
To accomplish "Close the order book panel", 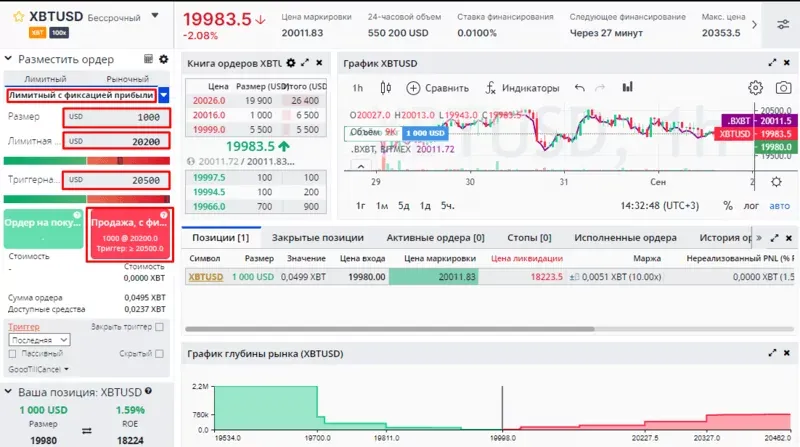I will (319, 63).
